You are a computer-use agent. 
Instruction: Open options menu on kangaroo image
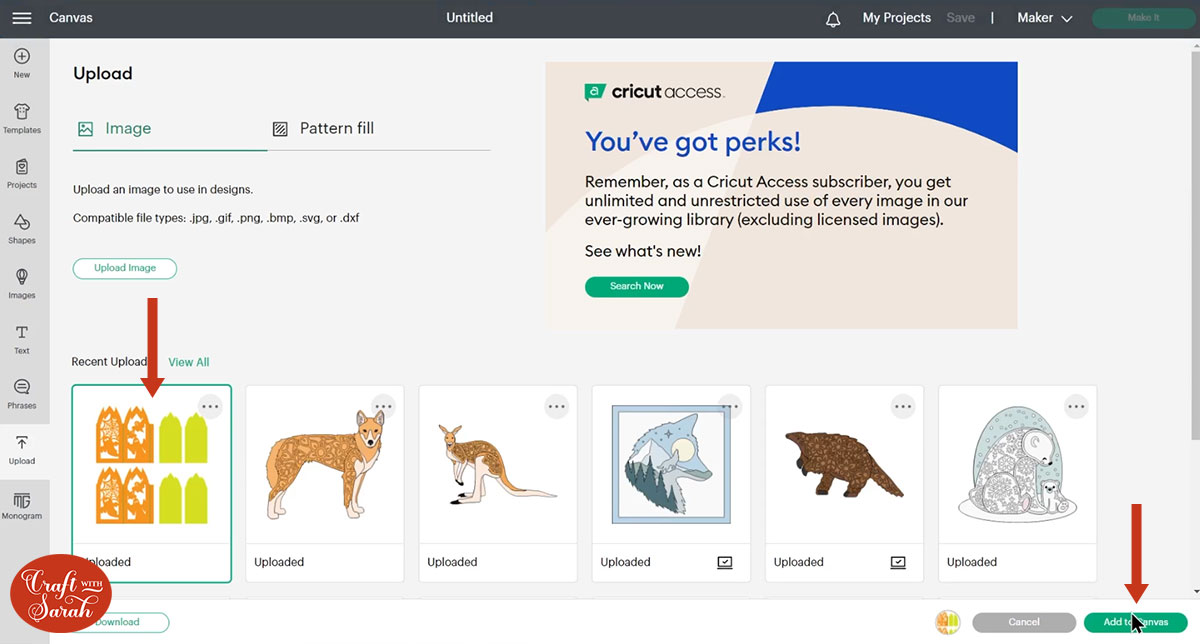(556, 407)
